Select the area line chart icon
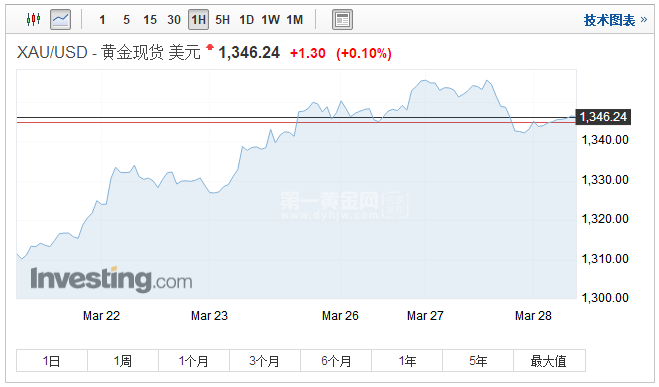659x387 pixels. (x=61, y=20)
